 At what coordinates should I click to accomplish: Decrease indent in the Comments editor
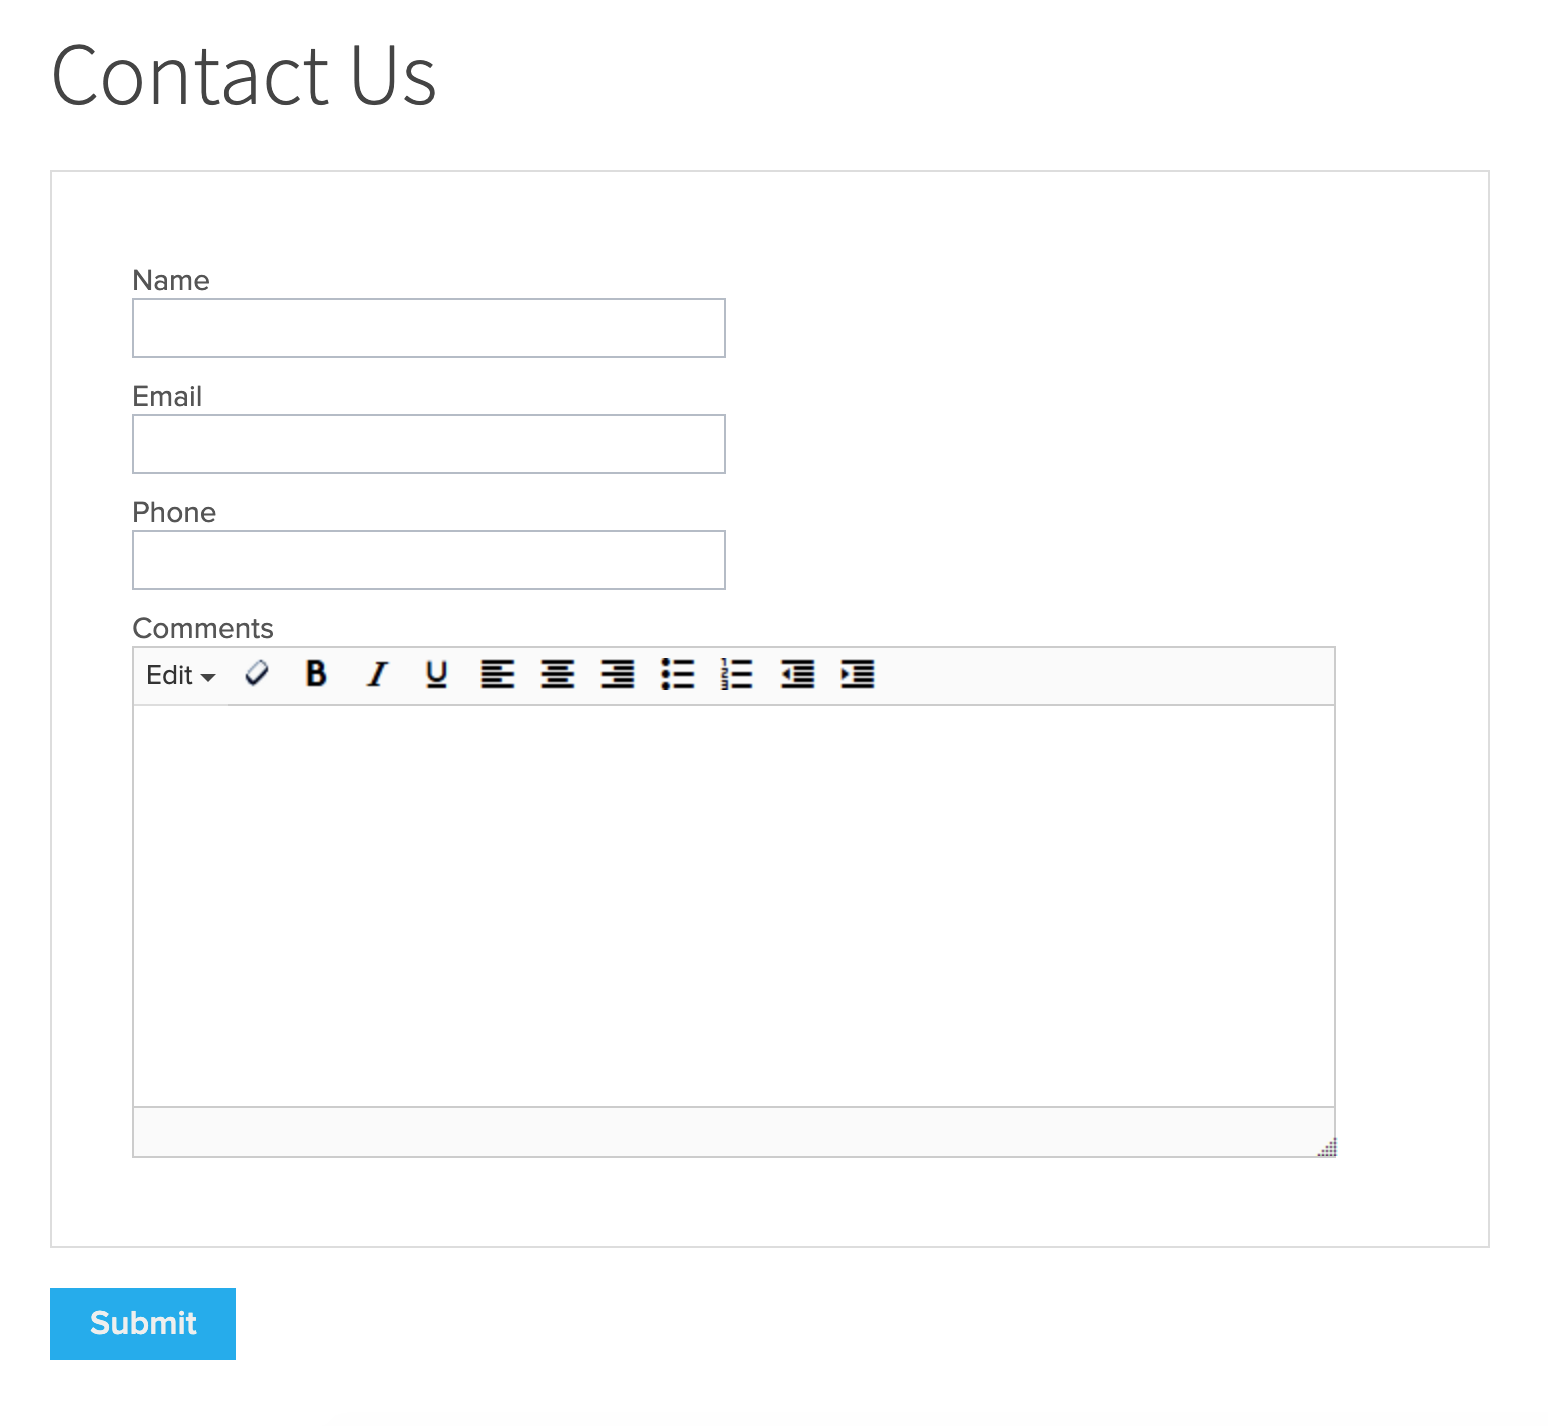pyautogui.click(x=797, y=674)
